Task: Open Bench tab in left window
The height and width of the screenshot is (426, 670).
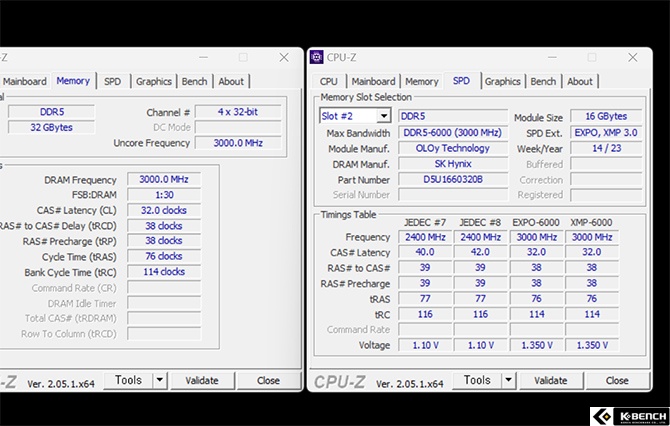Action: [194, 81]
